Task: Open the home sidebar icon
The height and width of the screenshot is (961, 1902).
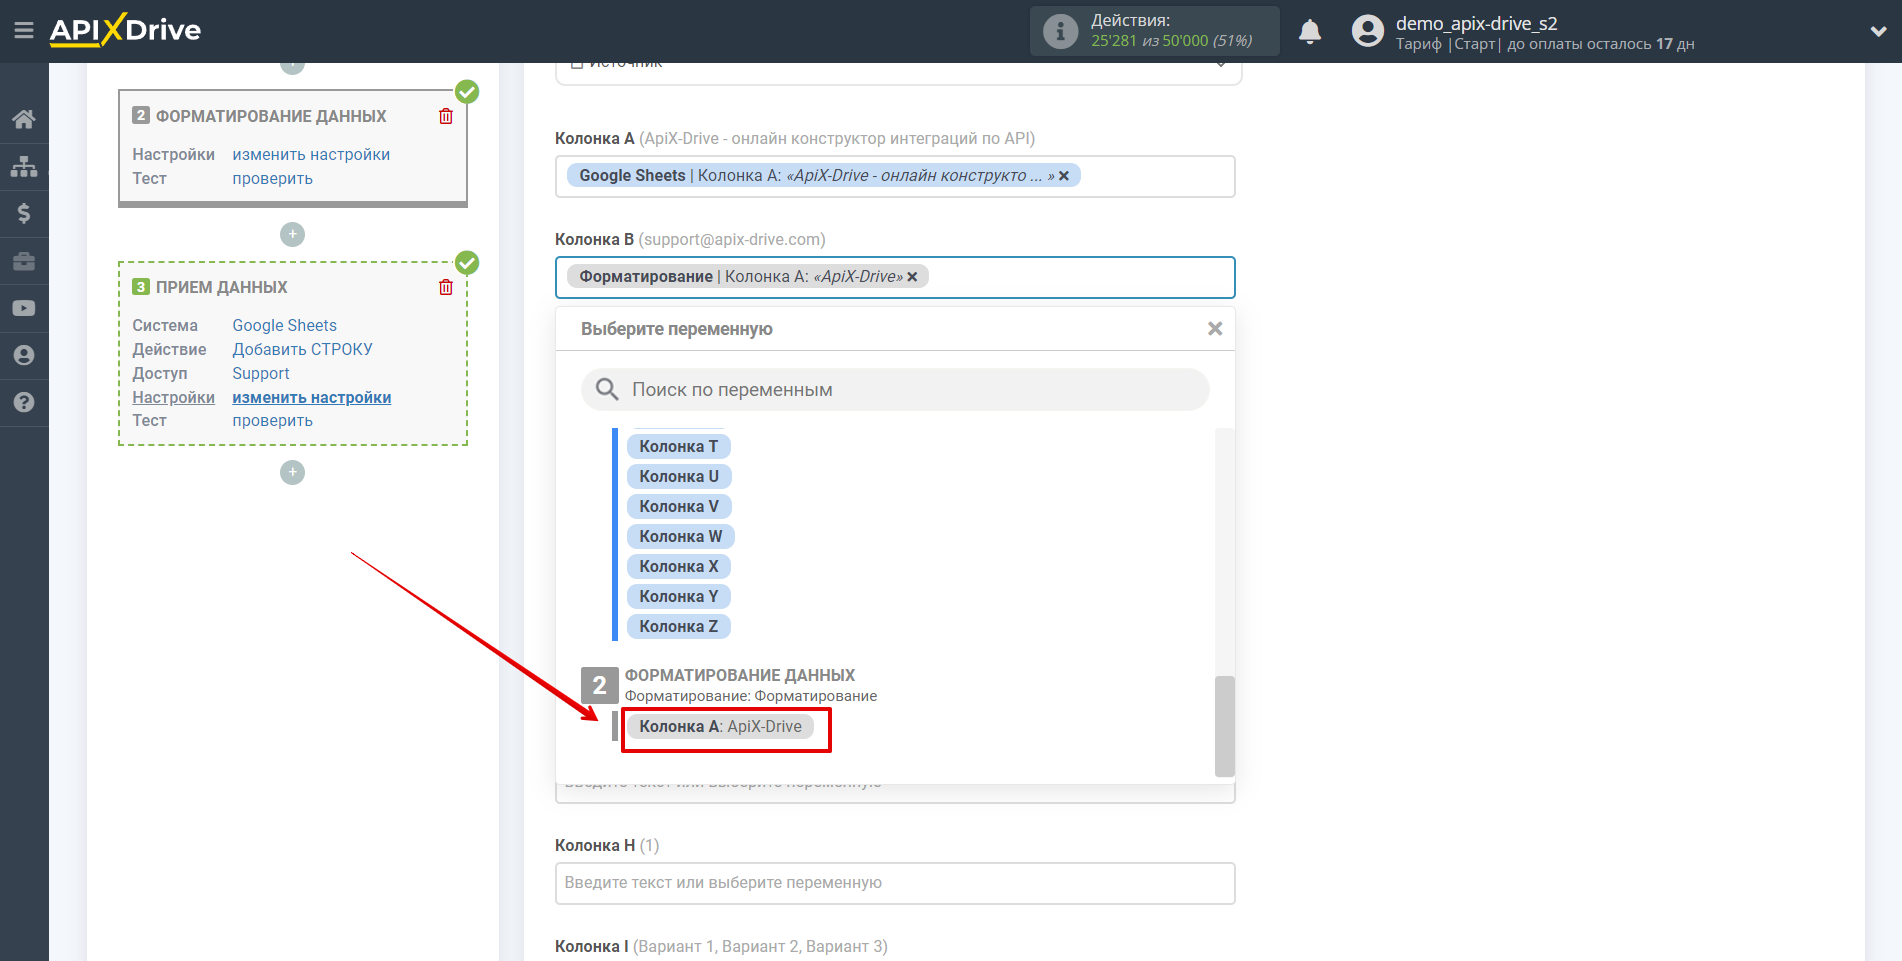Action: click(x=24, y=120)
